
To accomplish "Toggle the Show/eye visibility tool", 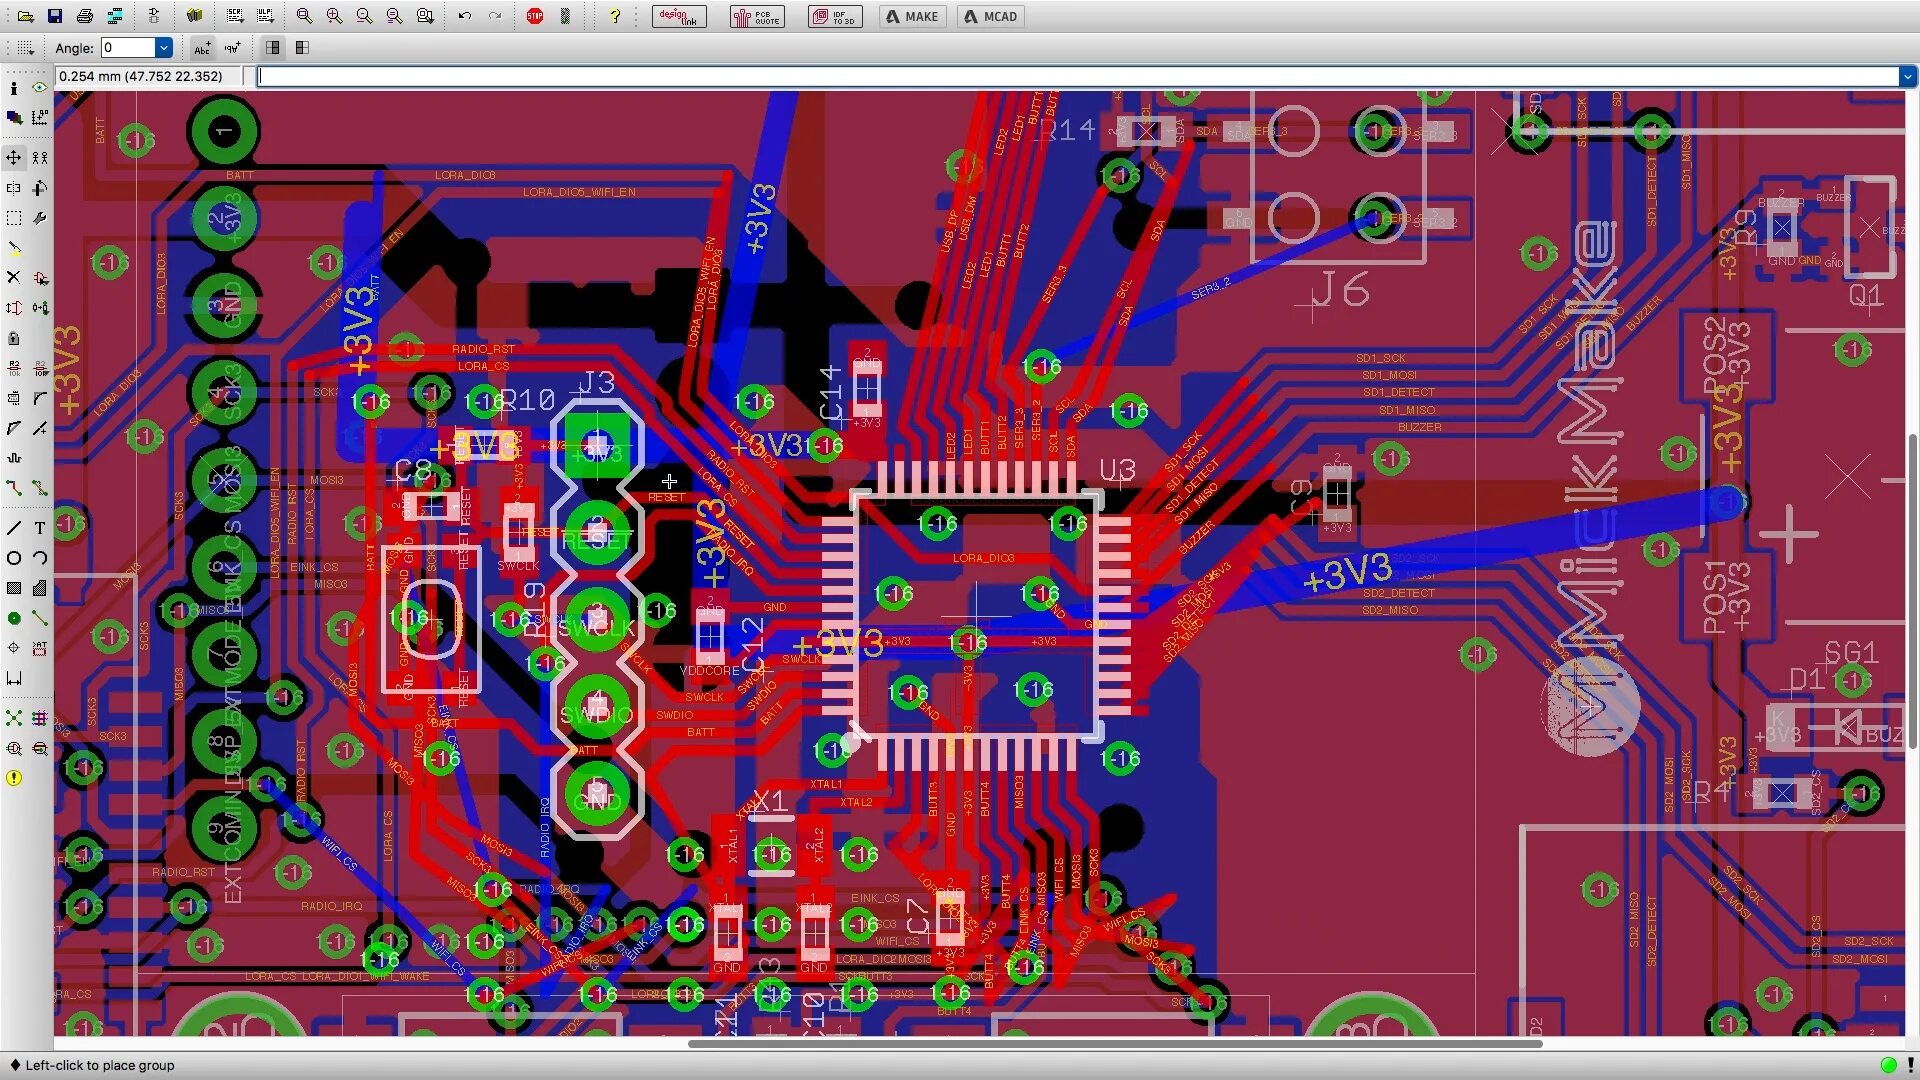I will tap(40, 88).
